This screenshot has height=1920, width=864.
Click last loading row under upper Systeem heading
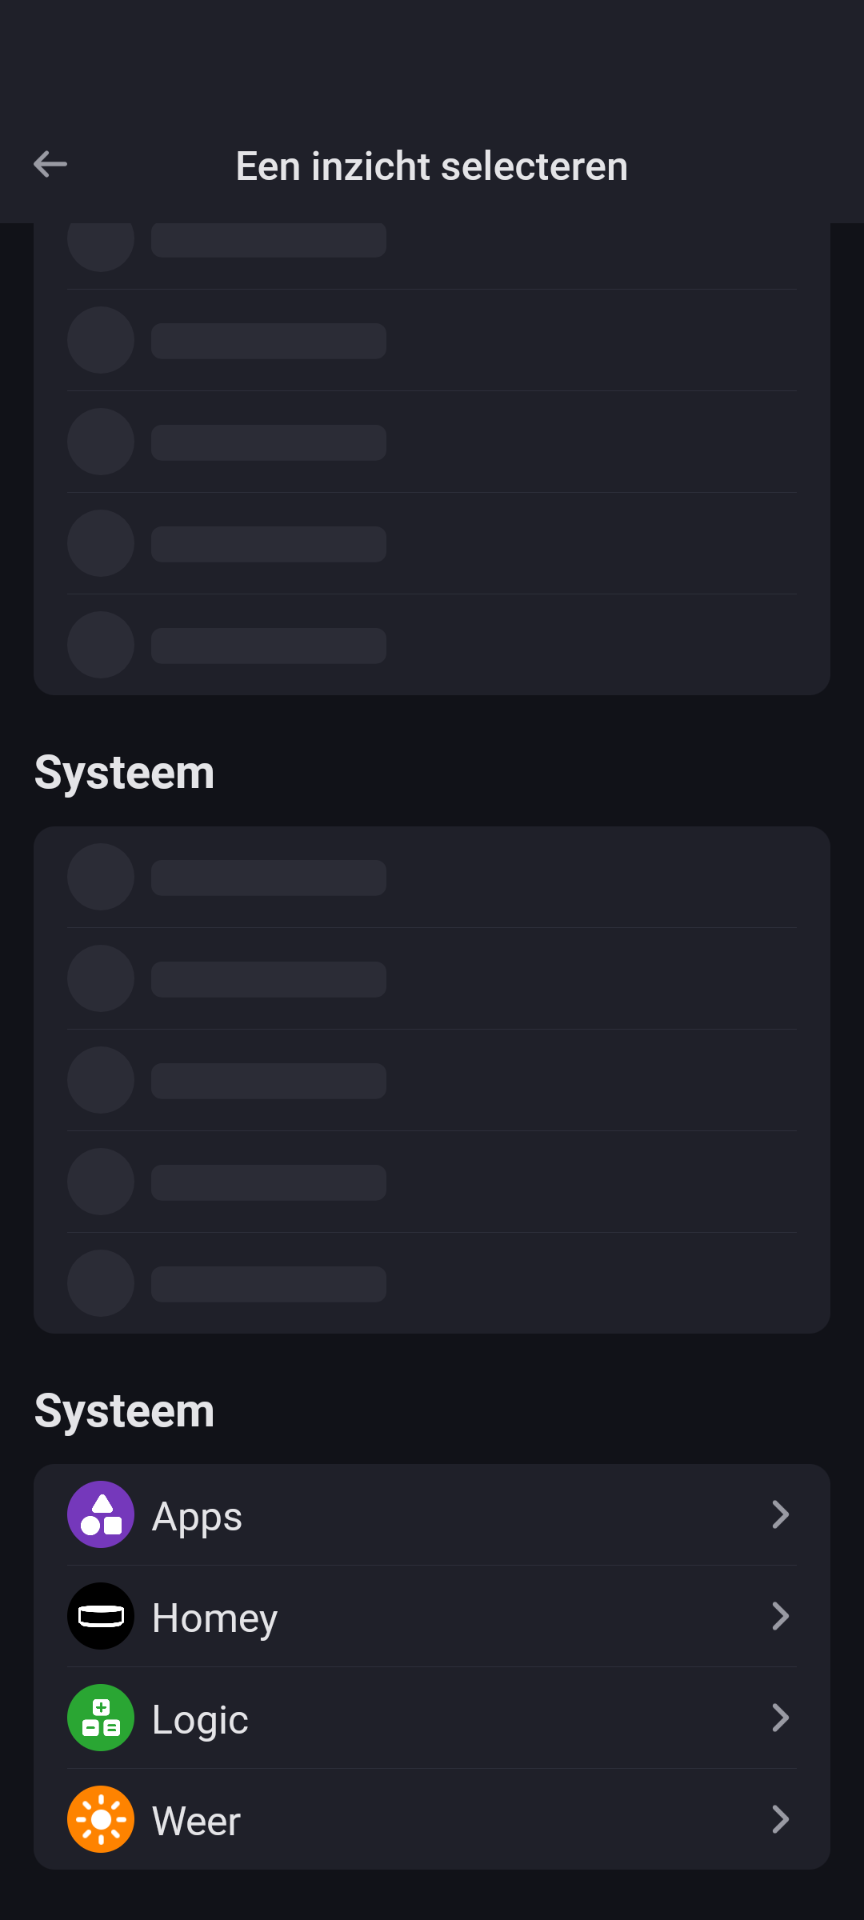(432, 1283)
